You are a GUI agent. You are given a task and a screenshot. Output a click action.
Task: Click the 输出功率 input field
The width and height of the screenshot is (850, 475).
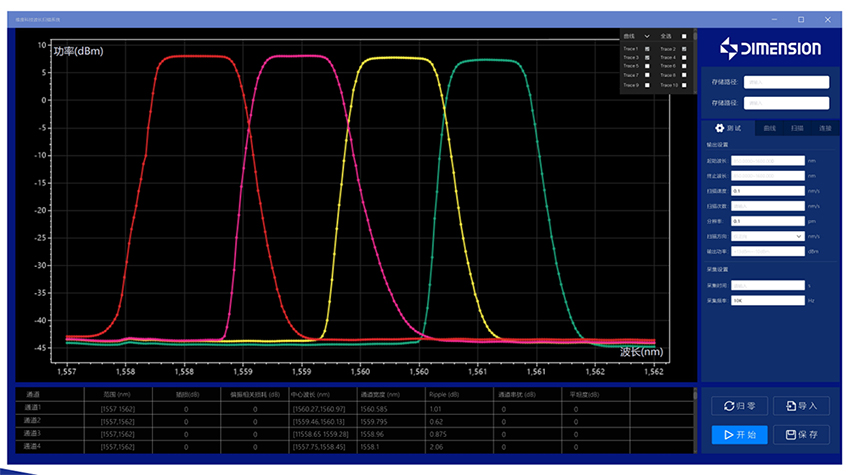tap(768, 251)
